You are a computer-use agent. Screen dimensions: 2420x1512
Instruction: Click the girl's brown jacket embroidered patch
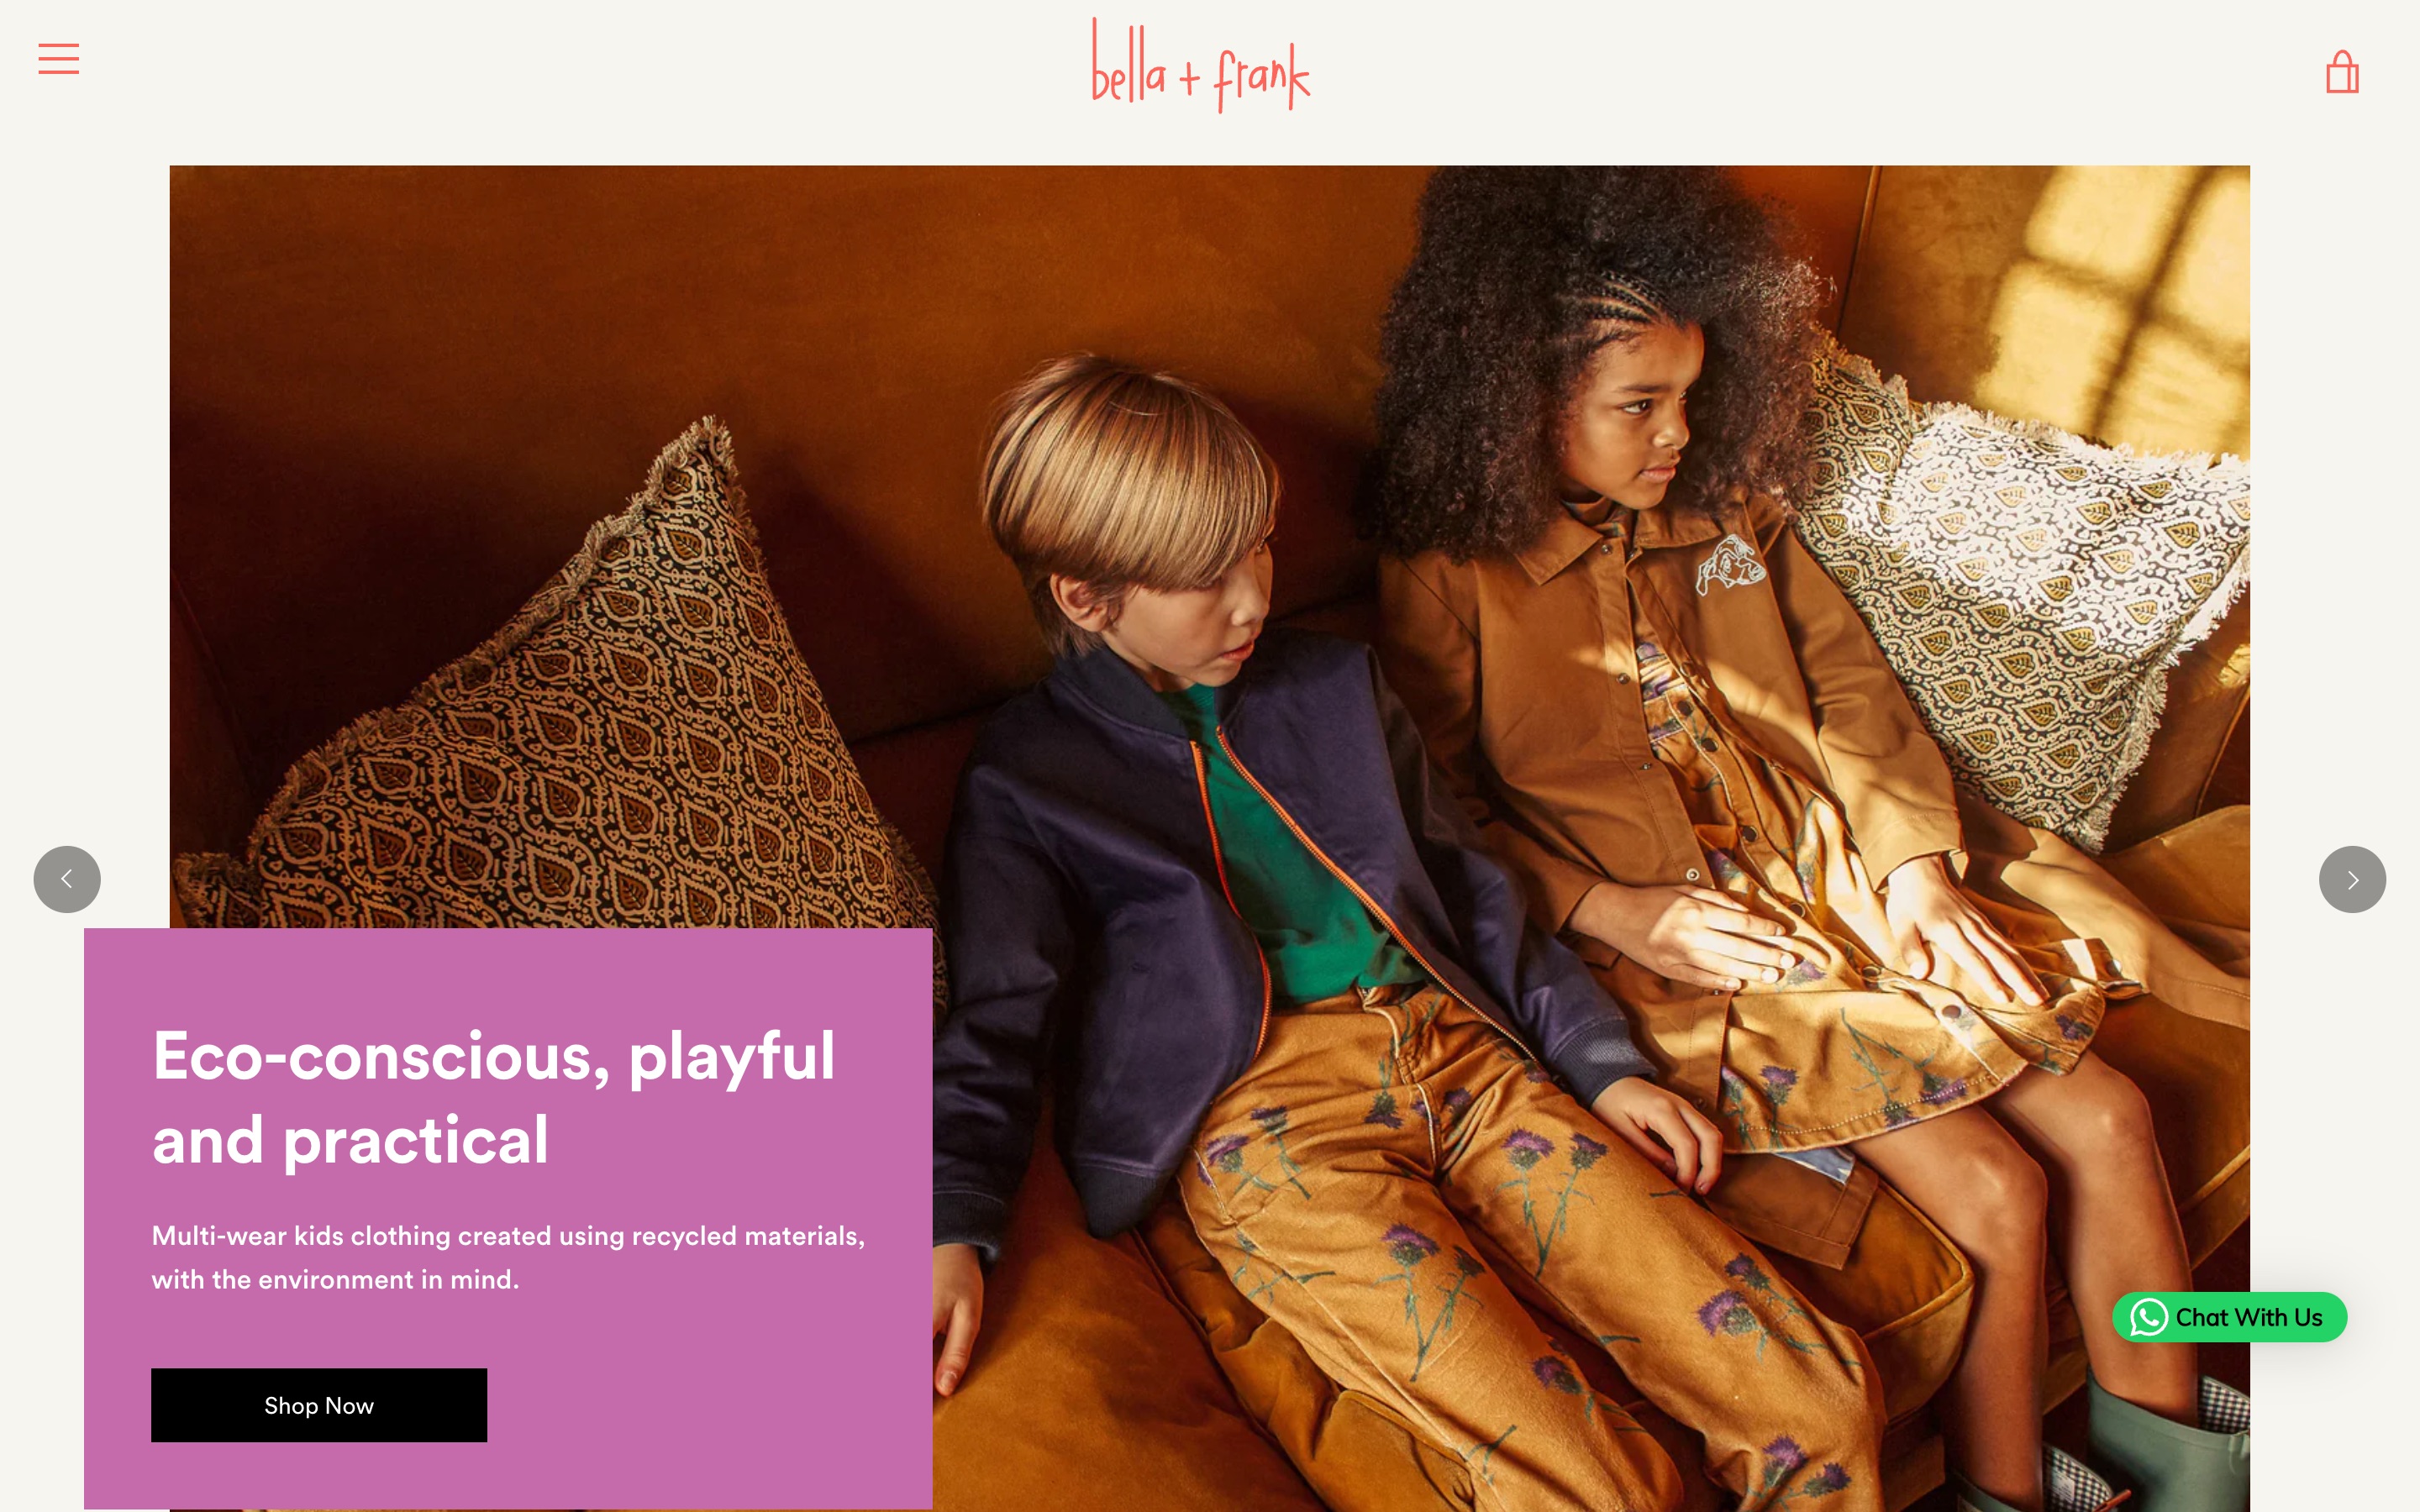pyautogui.click(x=1730, y=565)
